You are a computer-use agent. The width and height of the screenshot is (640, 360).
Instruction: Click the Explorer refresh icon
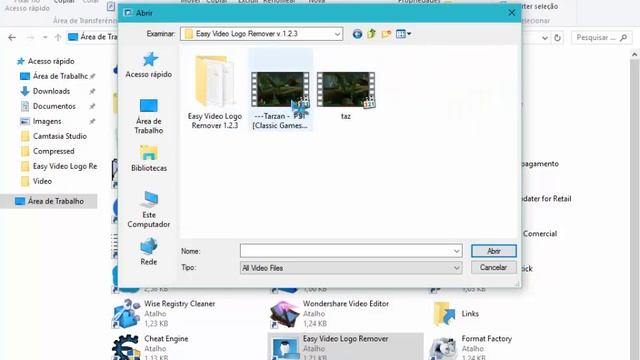click(x=557, y=38)
